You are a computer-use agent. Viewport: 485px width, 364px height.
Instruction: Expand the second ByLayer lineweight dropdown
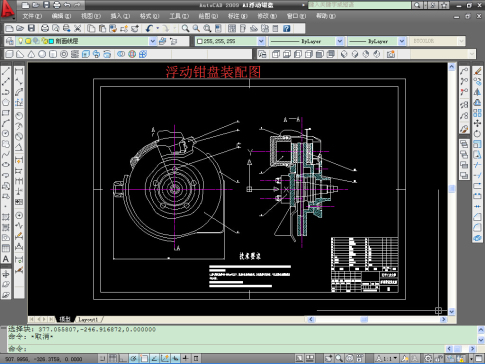click(x=402, y=41)
